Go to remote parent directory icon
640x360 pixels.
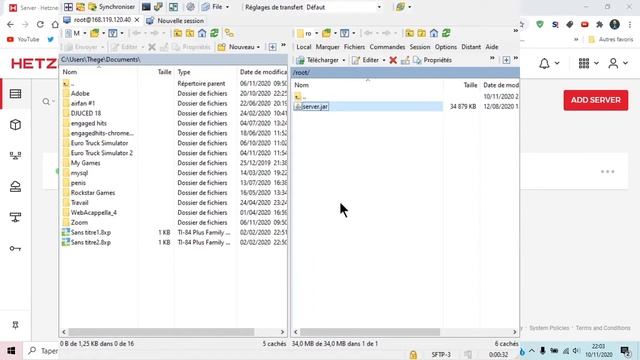pos(409,33)
